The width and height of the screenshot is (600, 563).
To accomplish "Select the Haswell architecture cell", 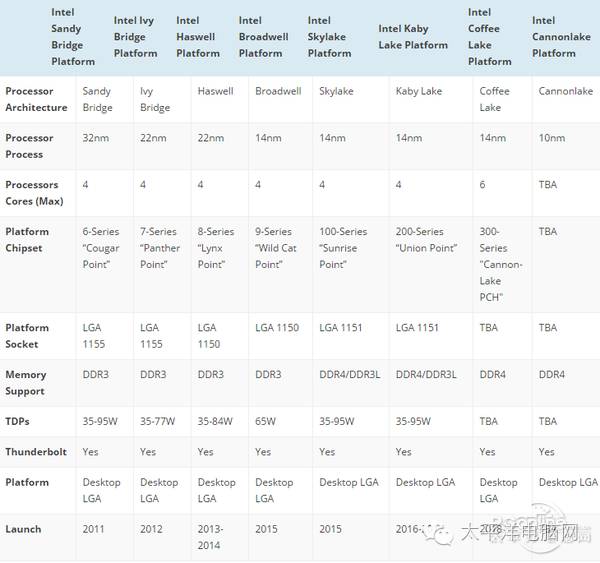I will (x=215, y=91).
